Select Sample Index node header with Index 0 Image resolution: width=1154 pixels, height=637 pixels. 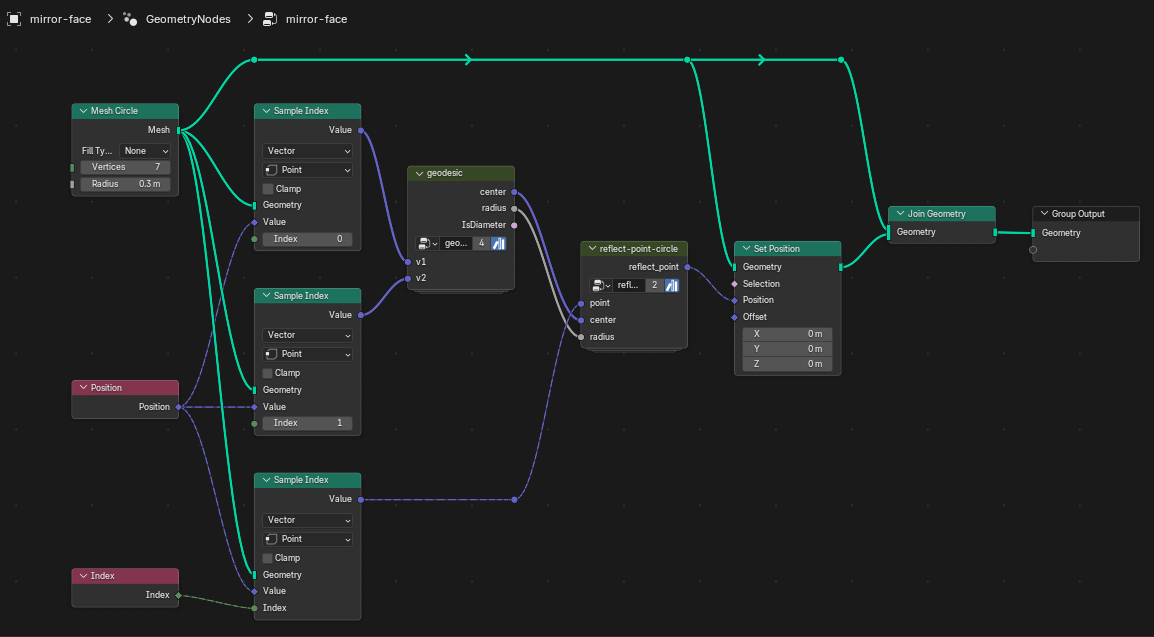click(x=308, y=111)
